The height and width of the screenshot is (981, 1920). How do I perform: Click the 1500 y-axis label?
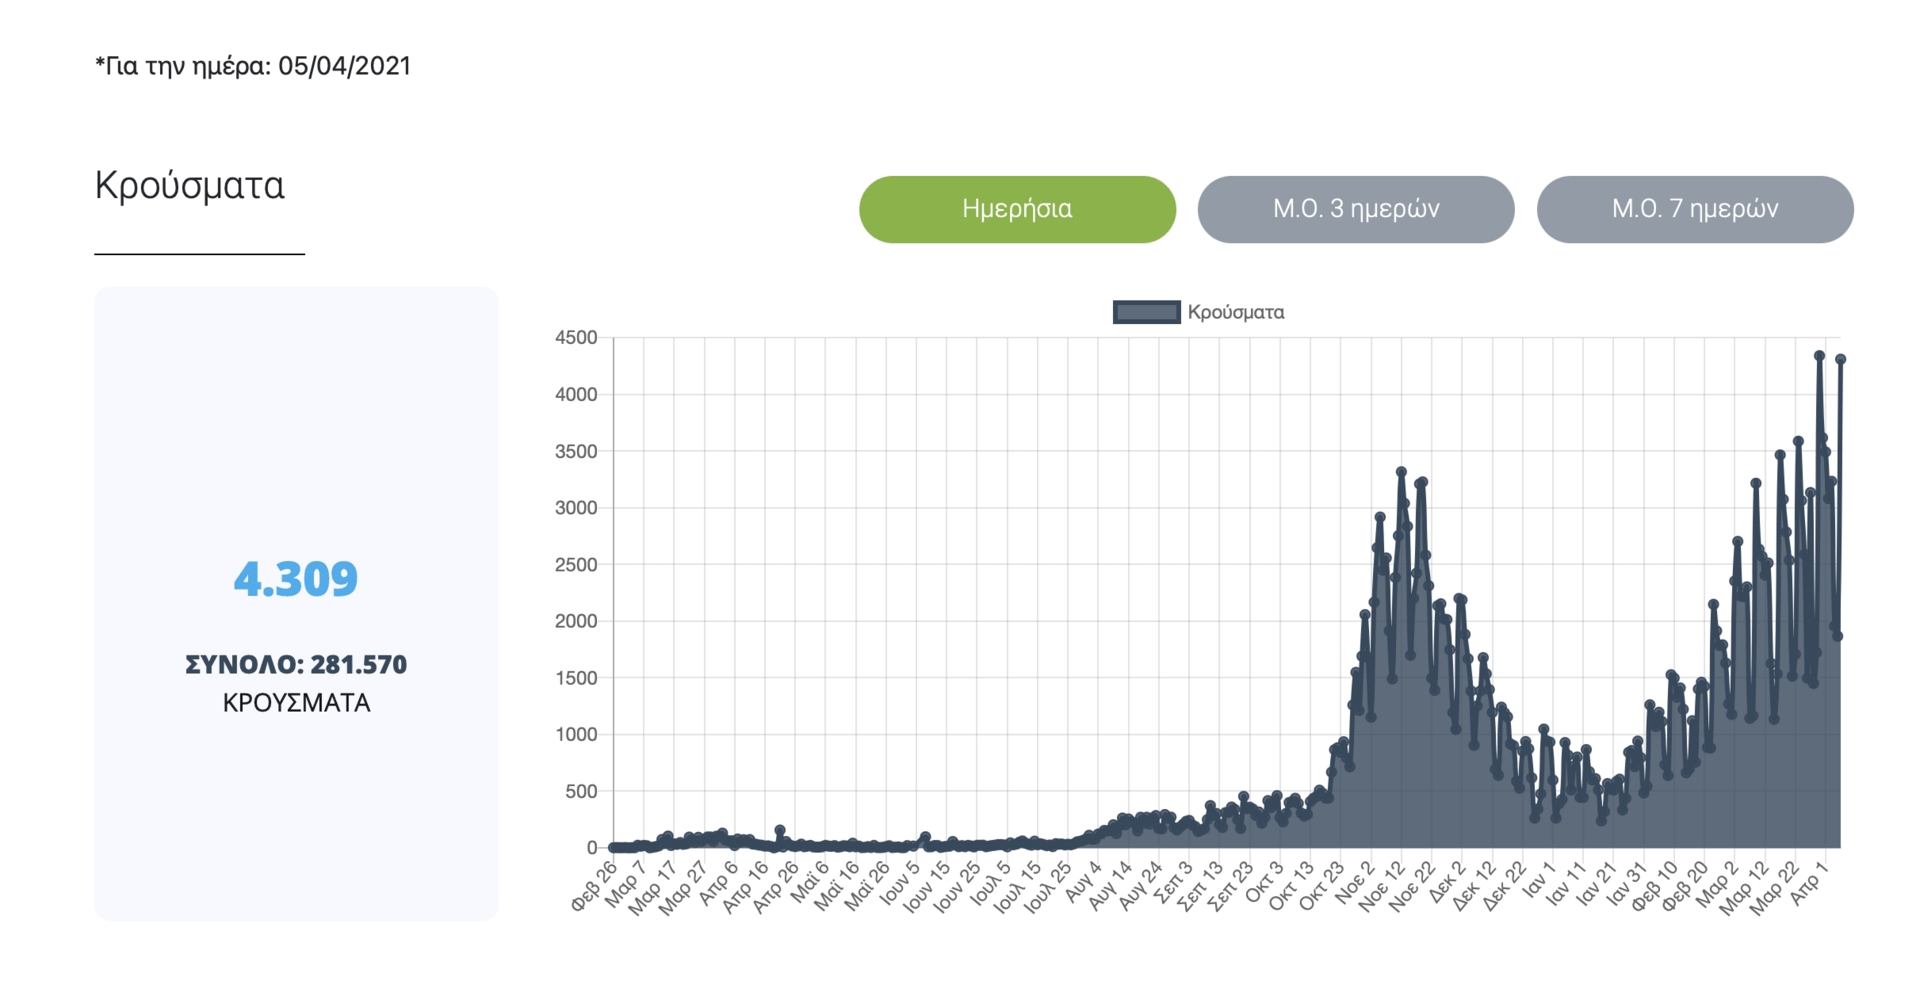[576, 678]
